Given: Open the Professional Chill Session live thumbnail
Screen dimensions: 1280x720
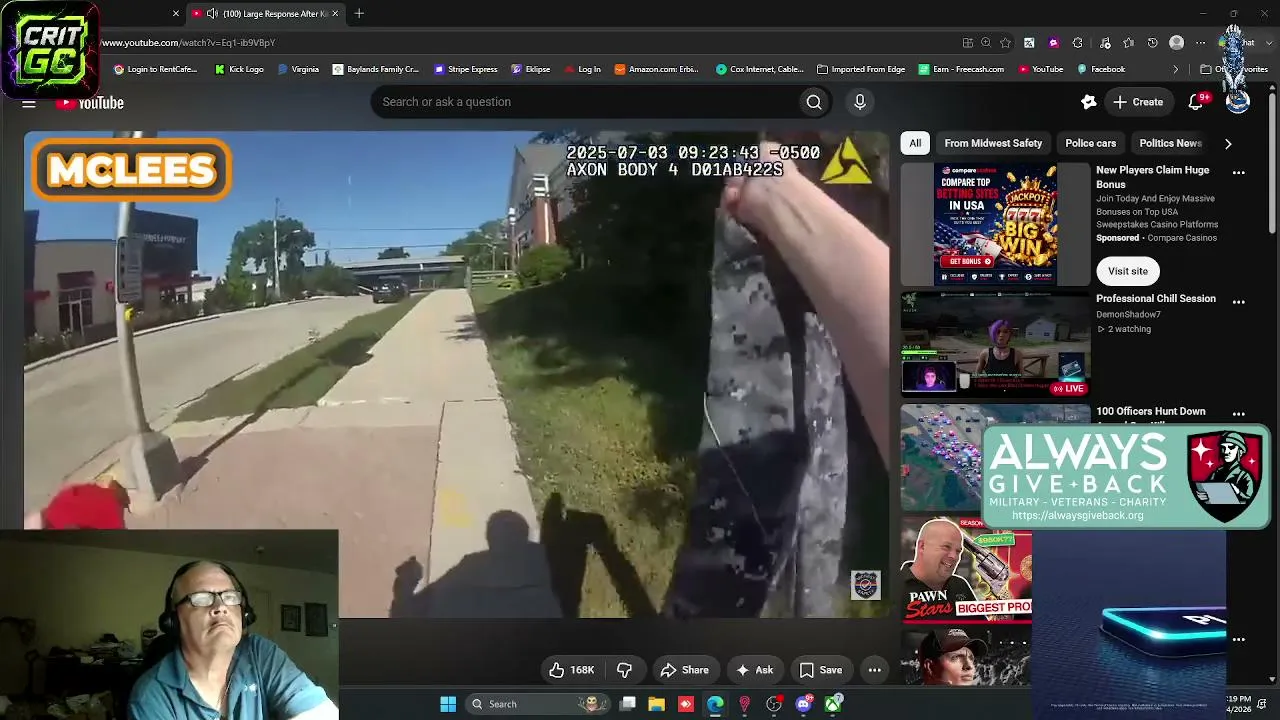Looking at the screenshot, I should (996, 345).
